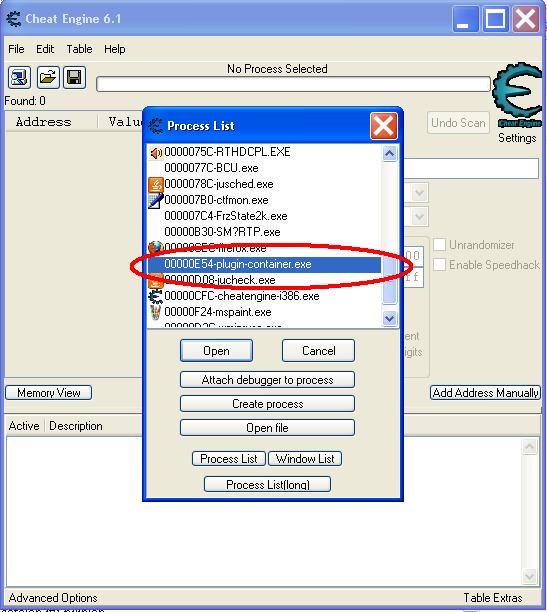Screen dimensions: 547x612
Task: Select 00000F24-mspaint.exe process
Action: click(x=264, y=312)
